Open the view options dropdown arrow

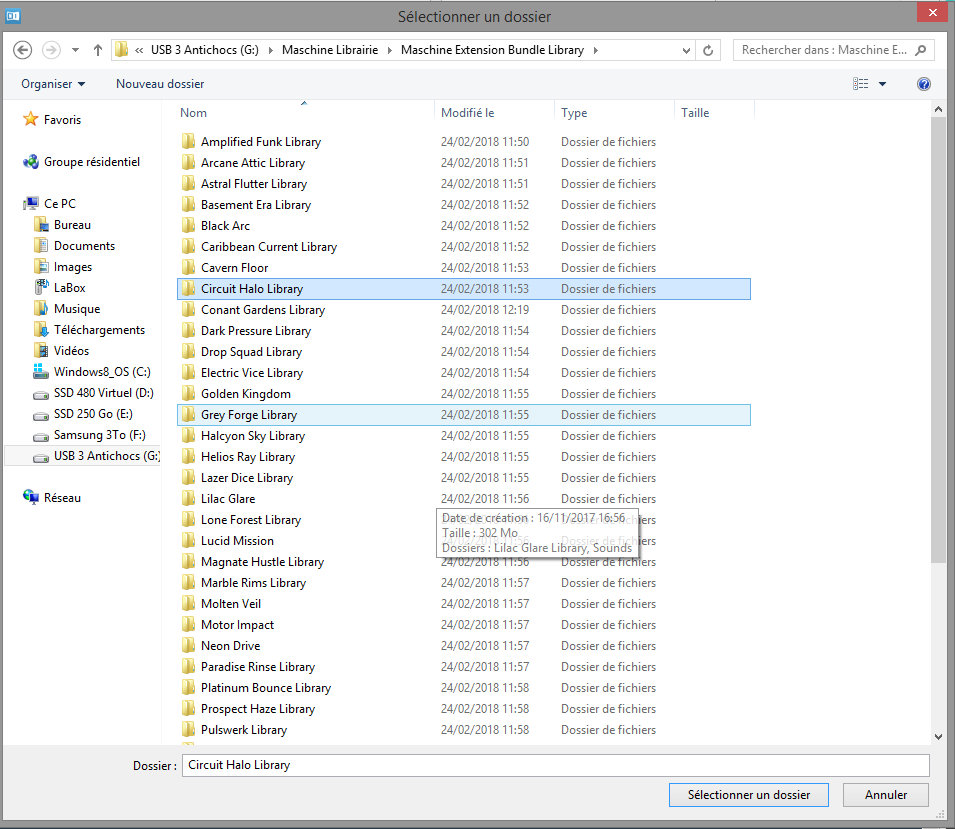882,84
